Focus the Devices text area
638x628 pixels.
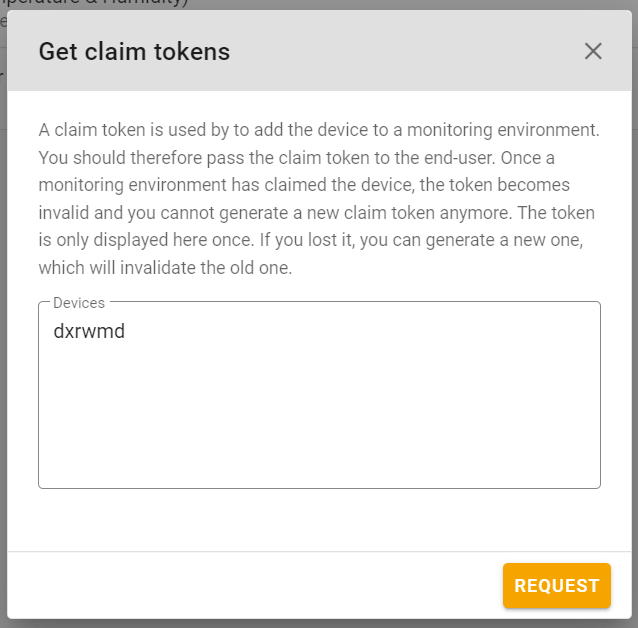(319, 395)
